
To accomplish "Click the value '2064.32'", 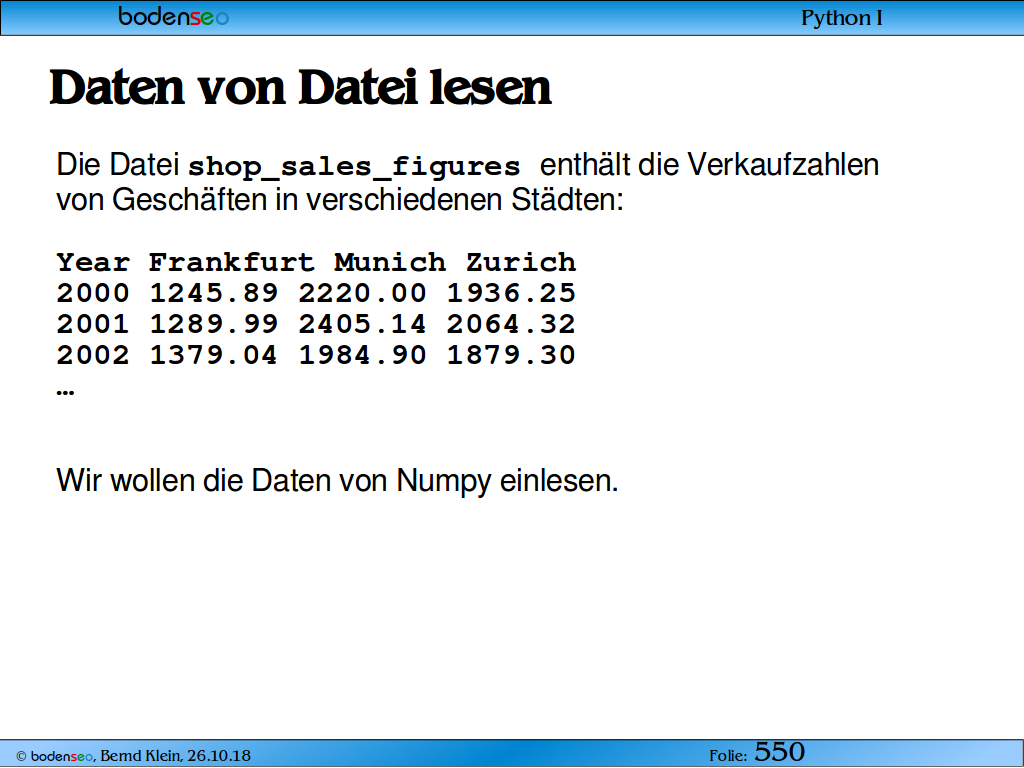I will tap(511, 325).
